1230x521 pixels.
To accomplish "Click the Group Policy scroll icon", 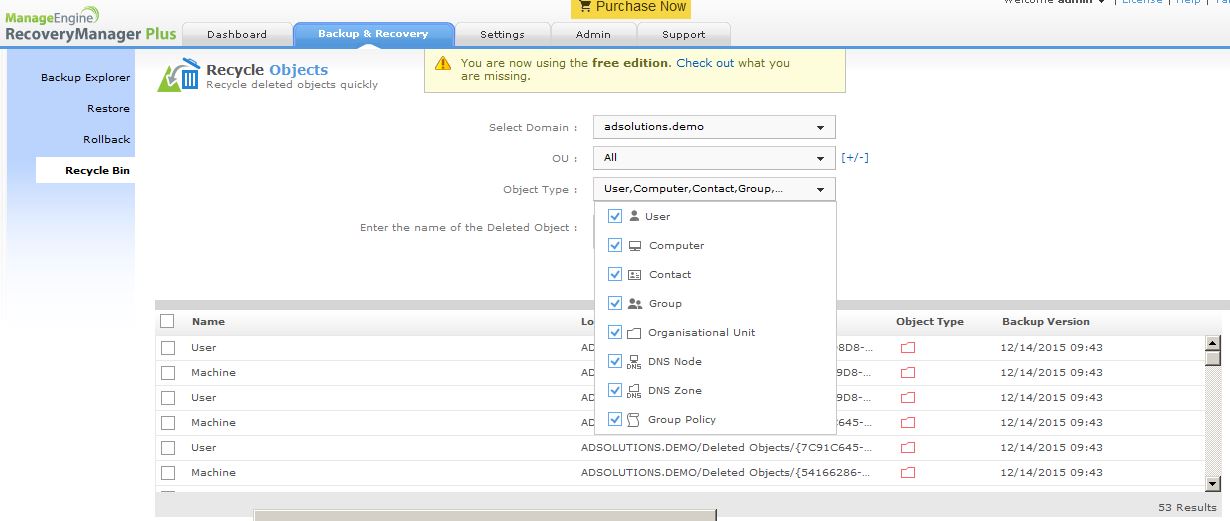I will [x=634, y=420].
